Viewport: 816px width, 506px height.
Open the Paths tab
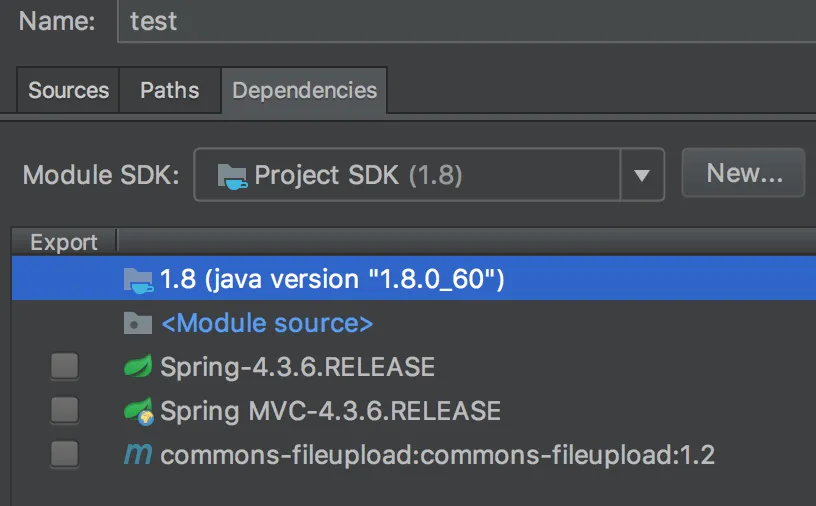(169, 90)
